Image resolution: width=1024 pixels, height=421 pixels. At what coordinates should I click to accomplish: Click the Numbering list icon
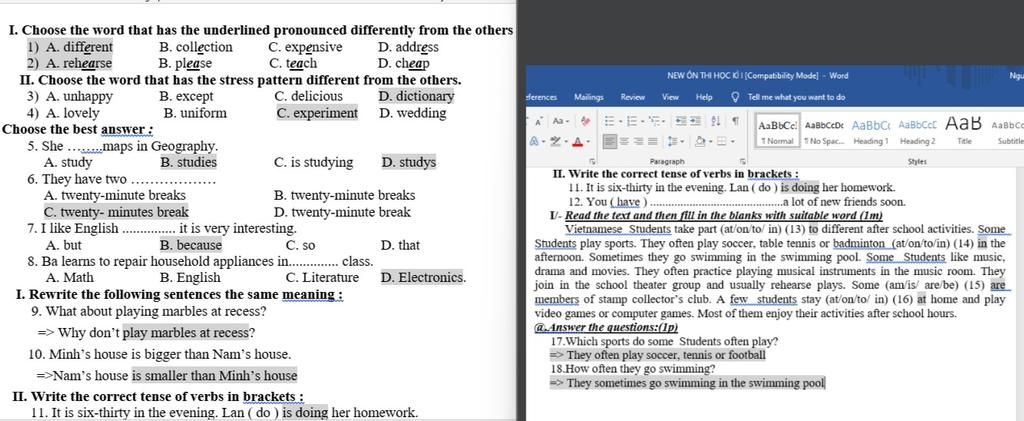tap(632, 121)
